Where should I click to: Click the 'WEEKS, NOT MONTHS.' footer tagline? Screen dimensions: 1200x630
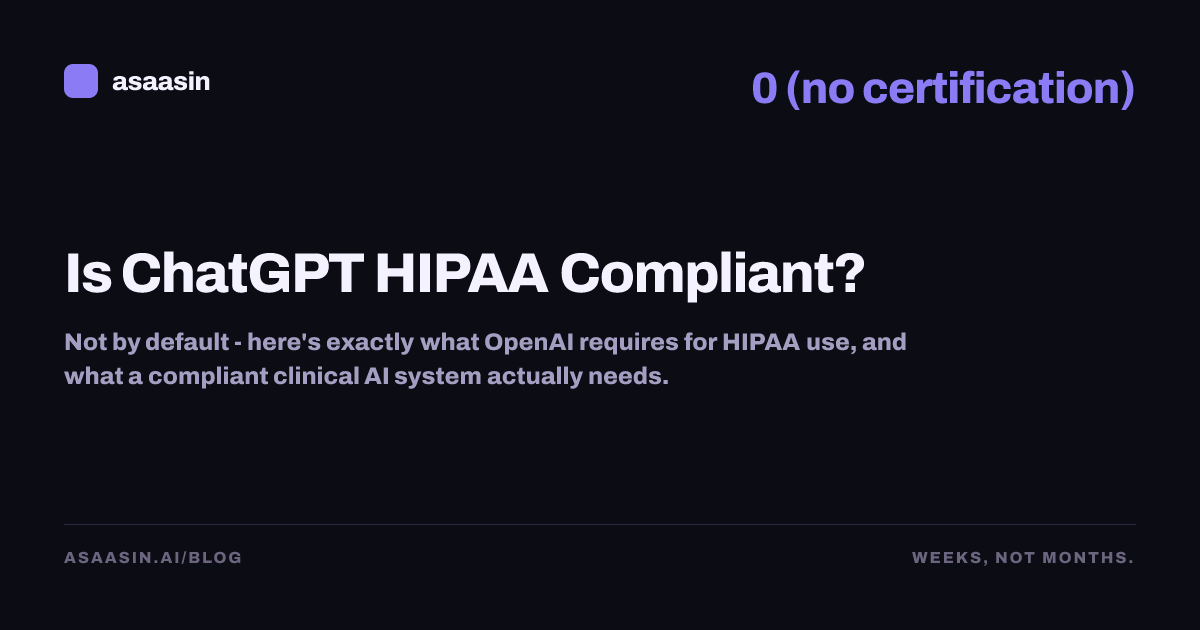click(x=1023, y=557)
